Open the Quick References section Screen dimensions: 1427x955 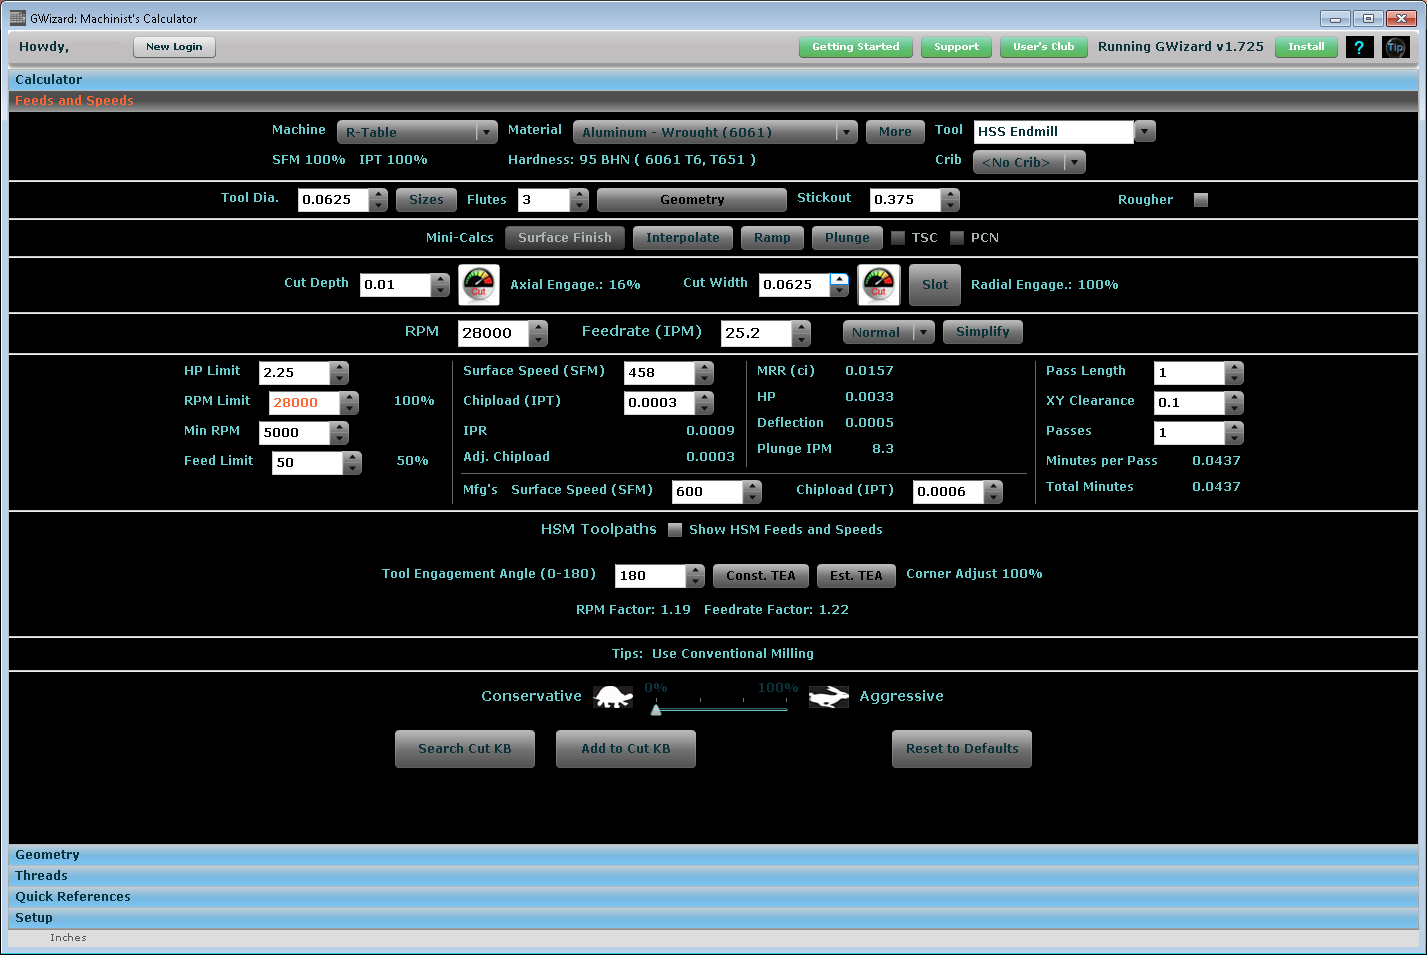pos(72,897)
